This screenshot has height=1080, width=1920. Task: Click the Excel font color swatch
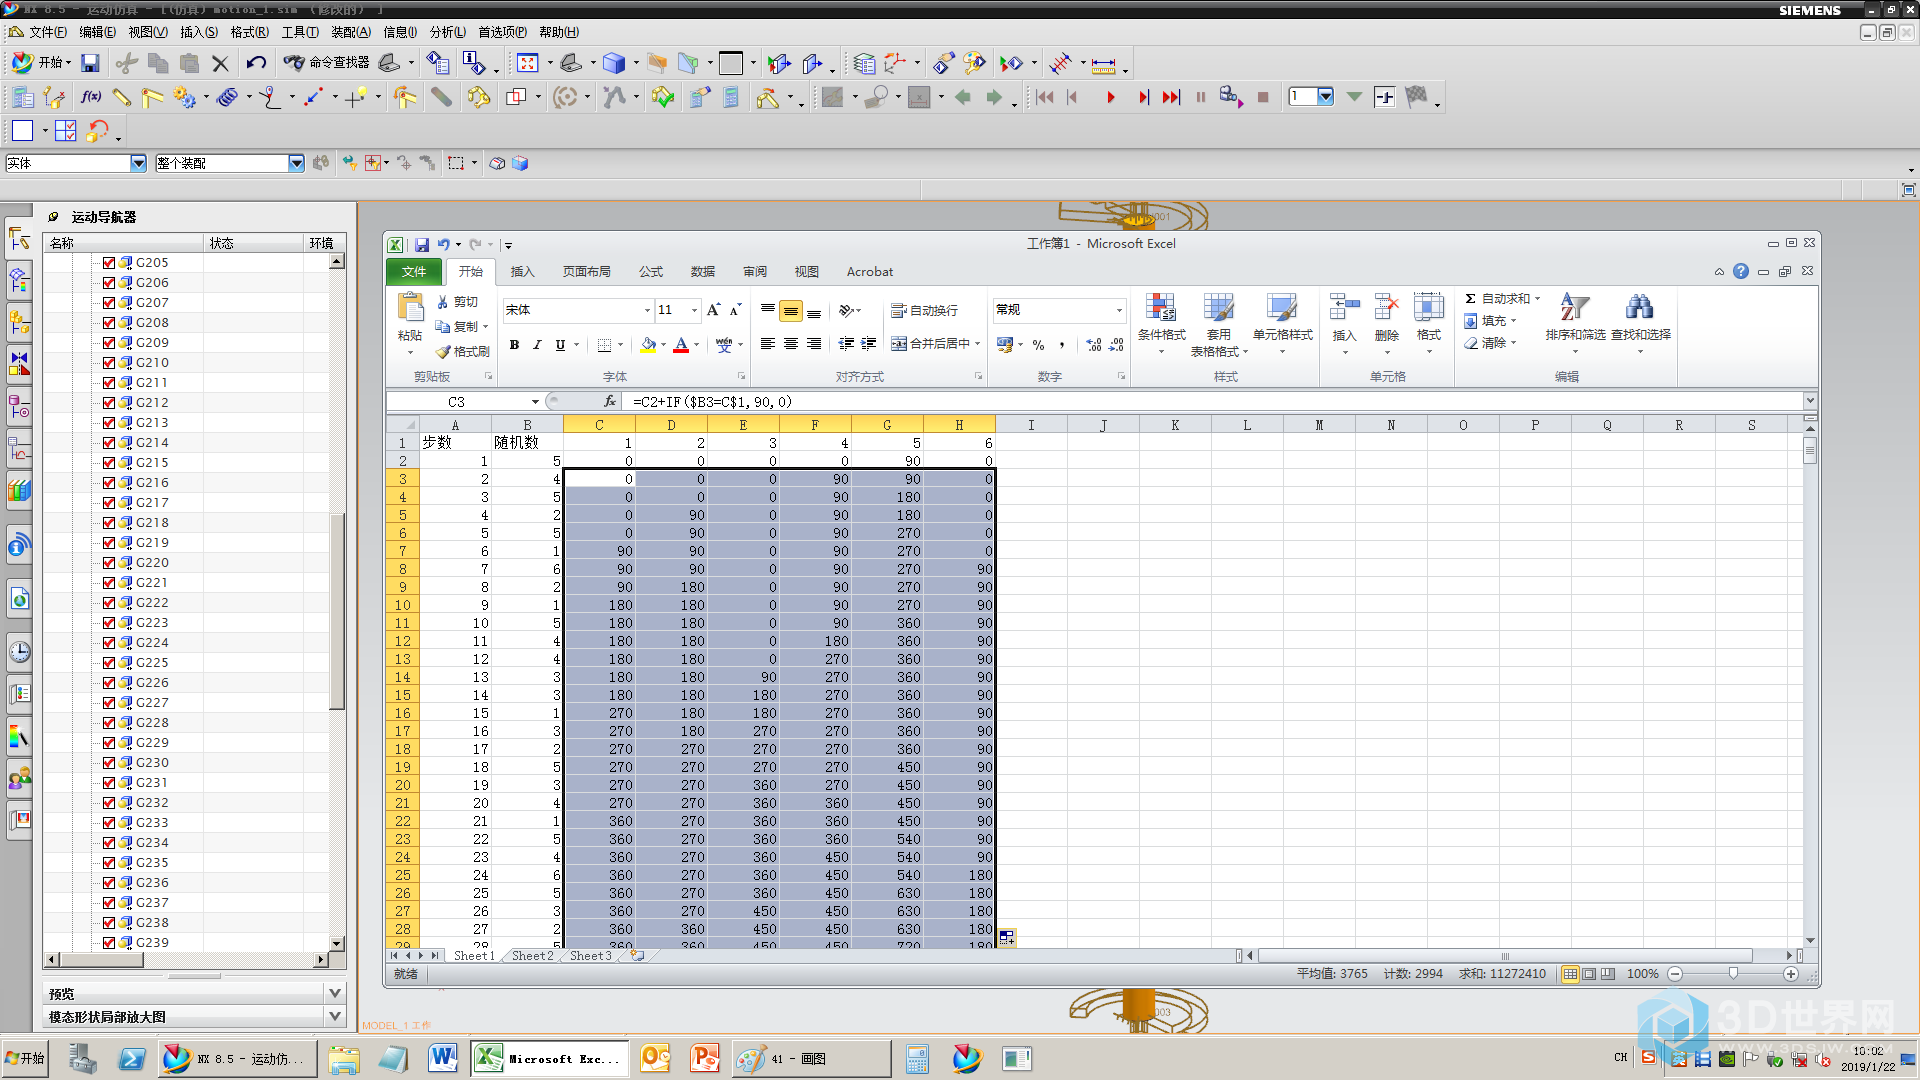pos(681,345)
